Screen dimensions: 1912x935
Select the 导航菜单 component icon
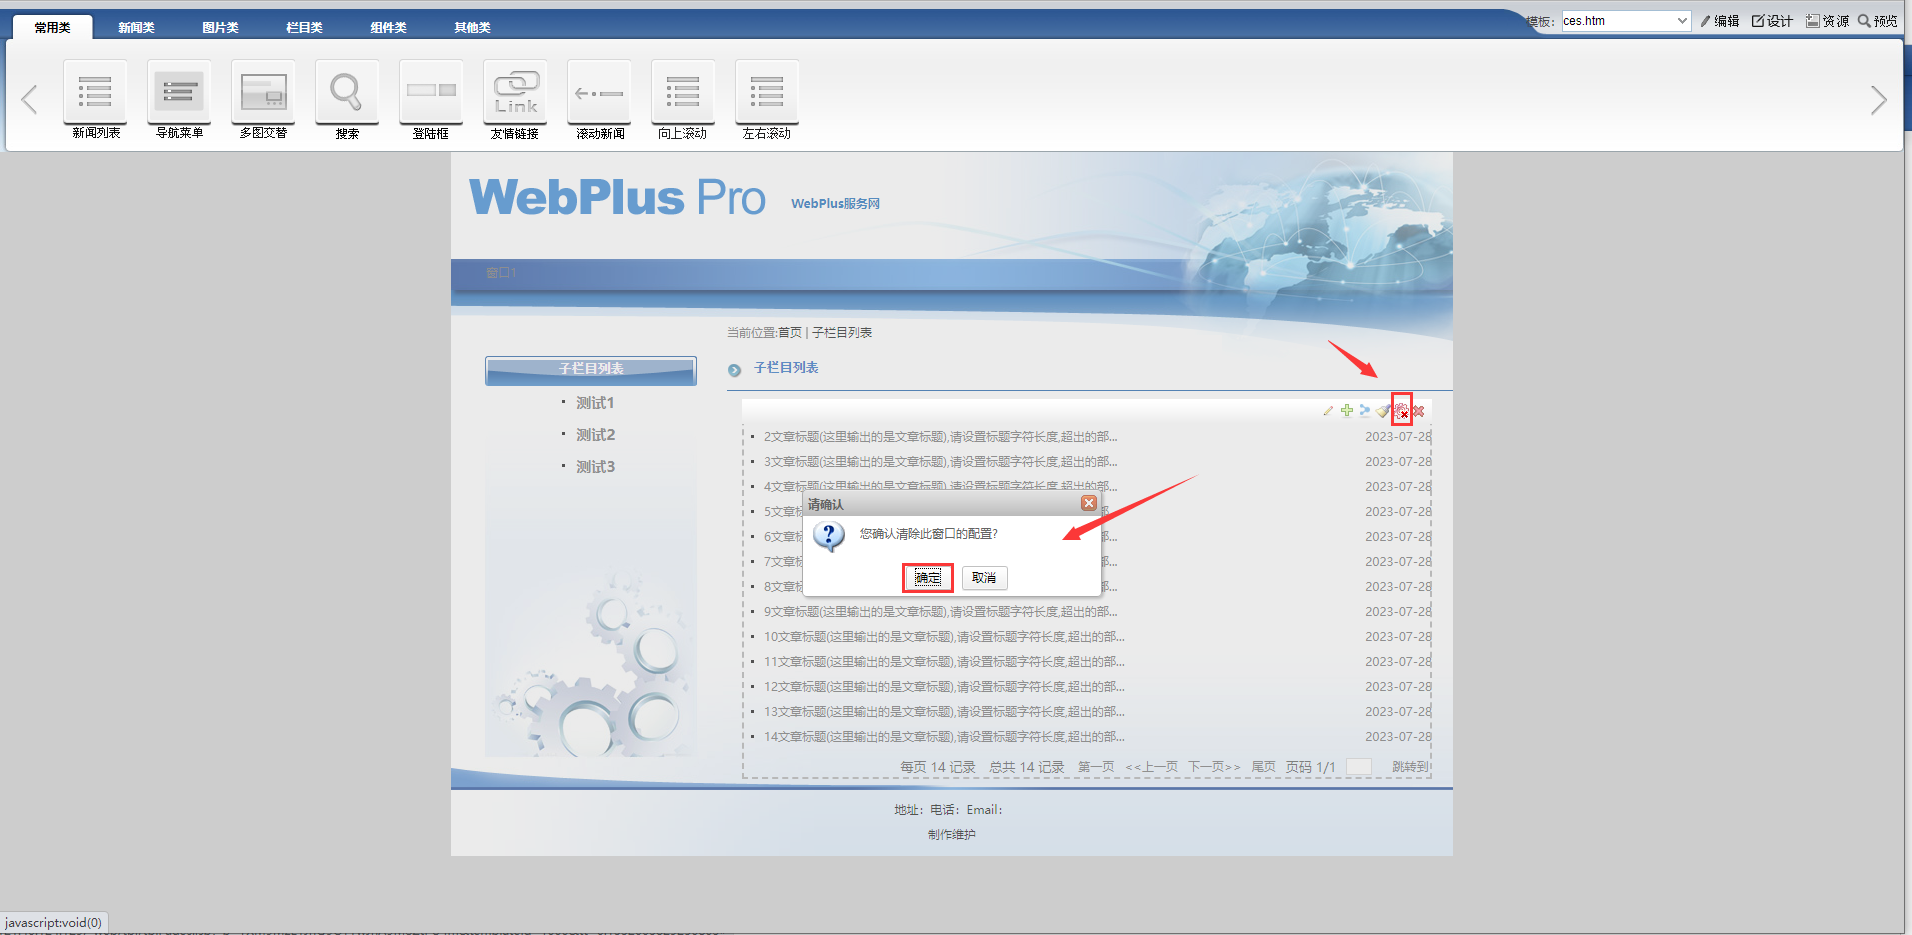tap(179, 92)
